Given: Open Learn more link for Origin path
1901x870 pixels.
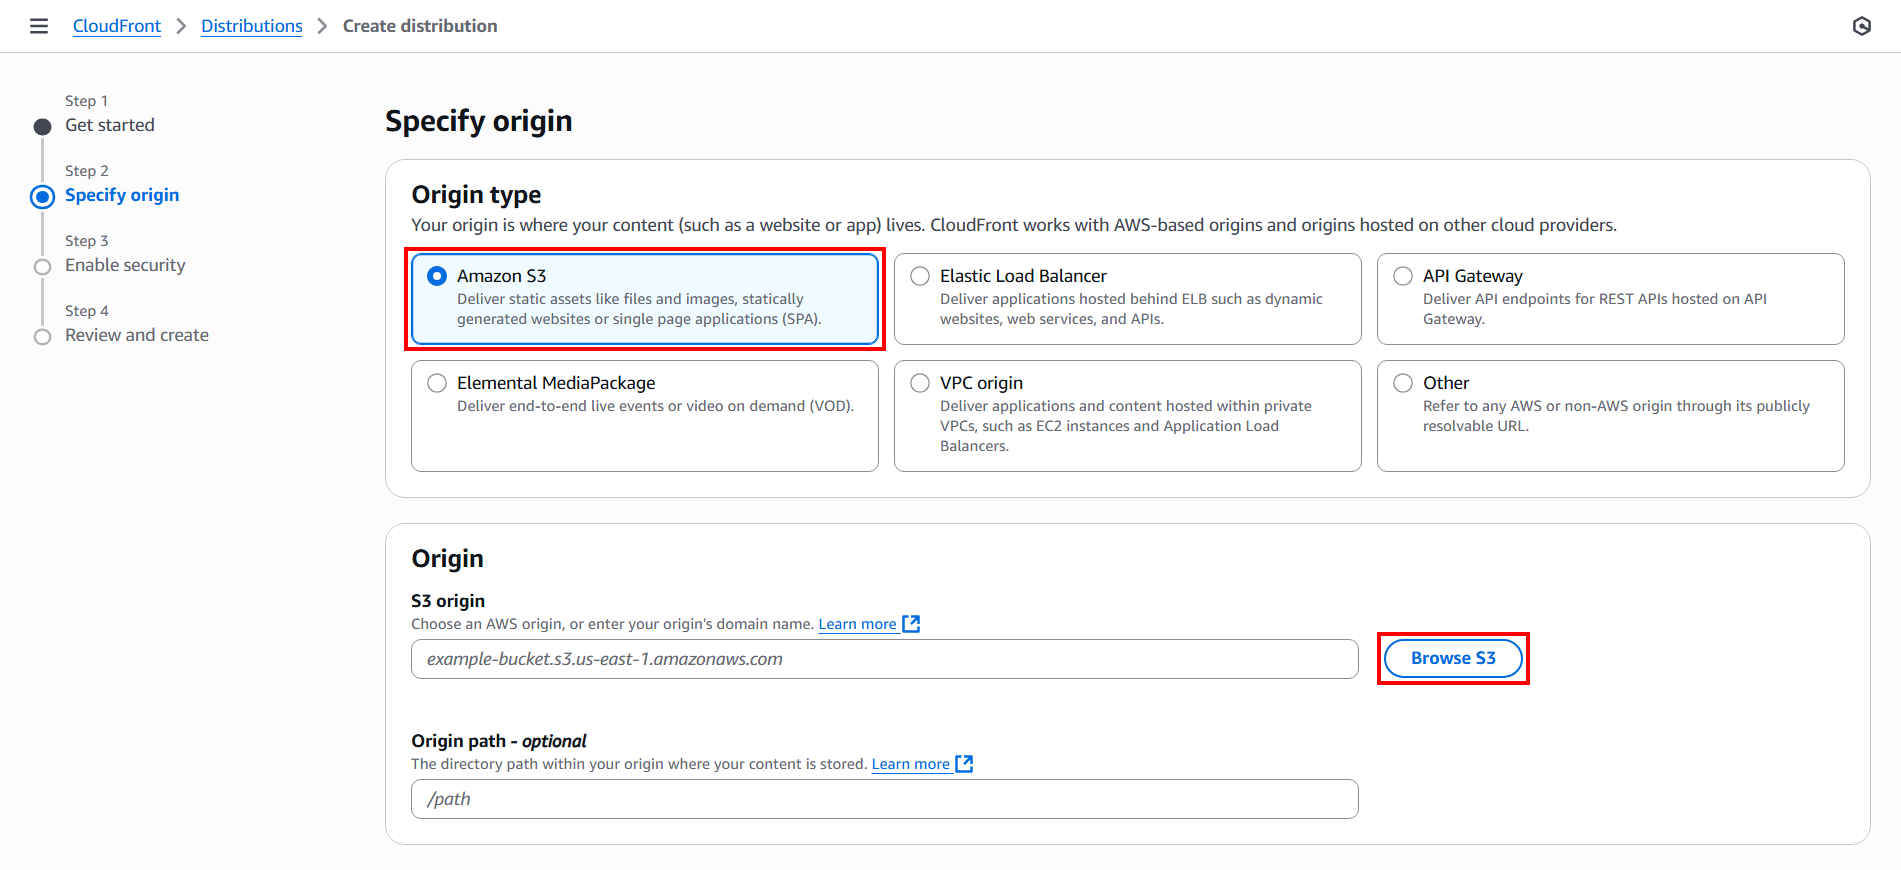Looking at the screenshot, I should [x=910, y=764].
